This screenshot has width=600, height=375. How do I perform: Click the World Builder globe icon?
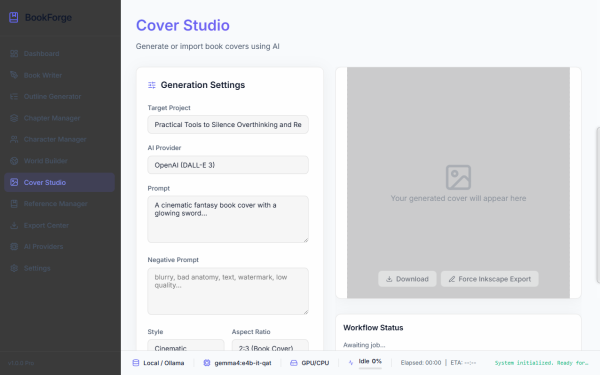[14, 161]
